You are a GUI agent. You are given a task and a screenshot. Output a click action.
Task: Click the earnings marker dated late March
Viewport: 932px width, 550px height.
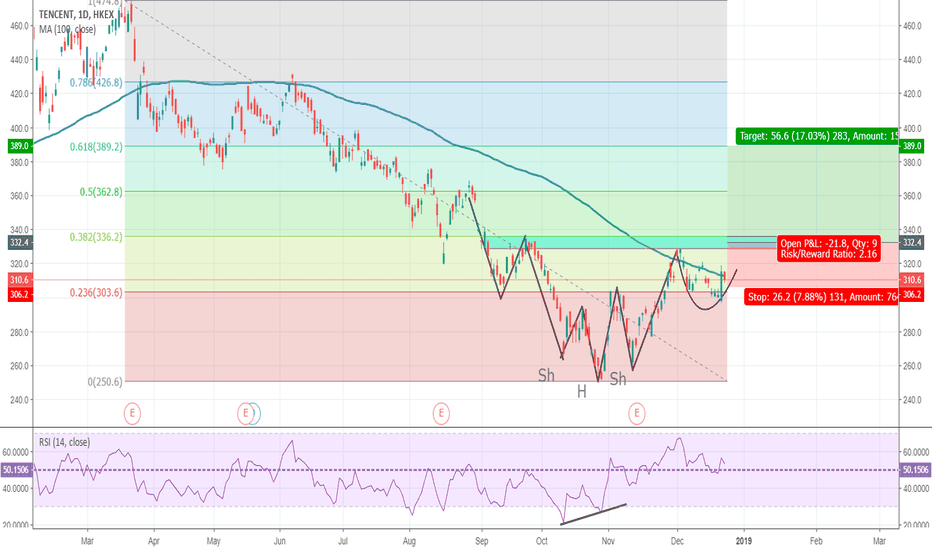click(132, 413)
